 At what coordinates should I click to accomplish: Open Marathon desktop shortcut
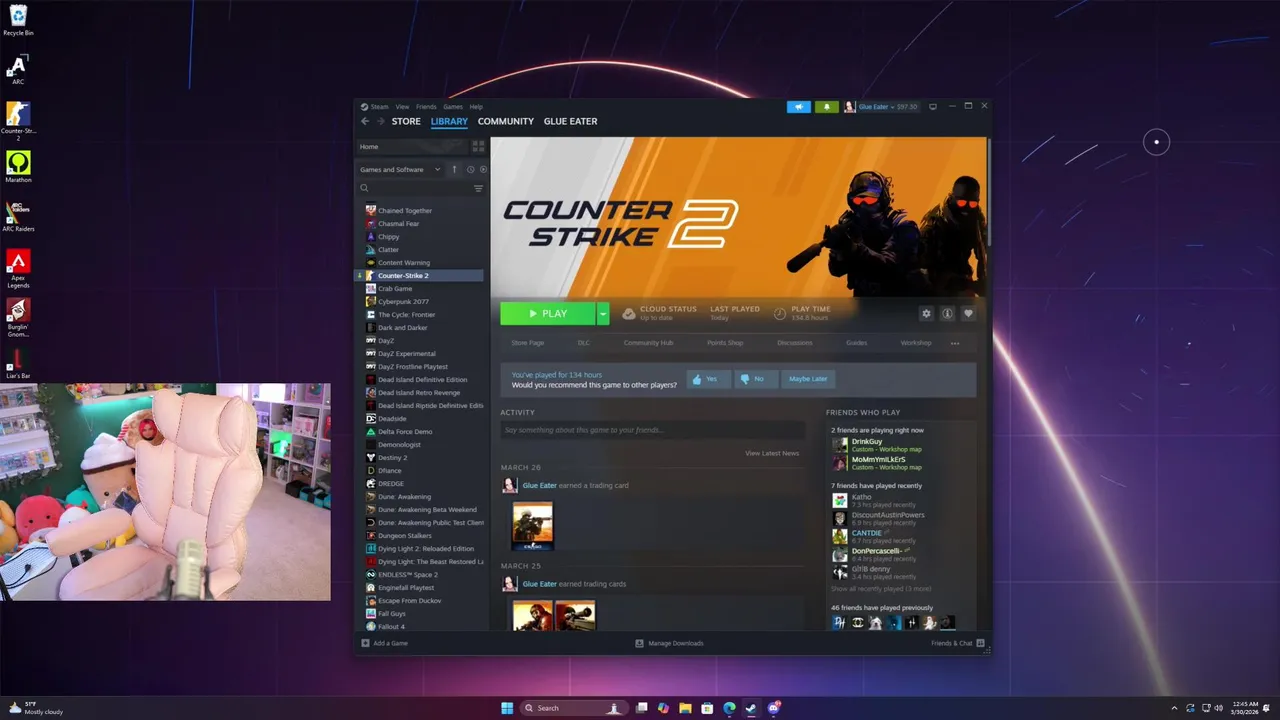[18, 167]
